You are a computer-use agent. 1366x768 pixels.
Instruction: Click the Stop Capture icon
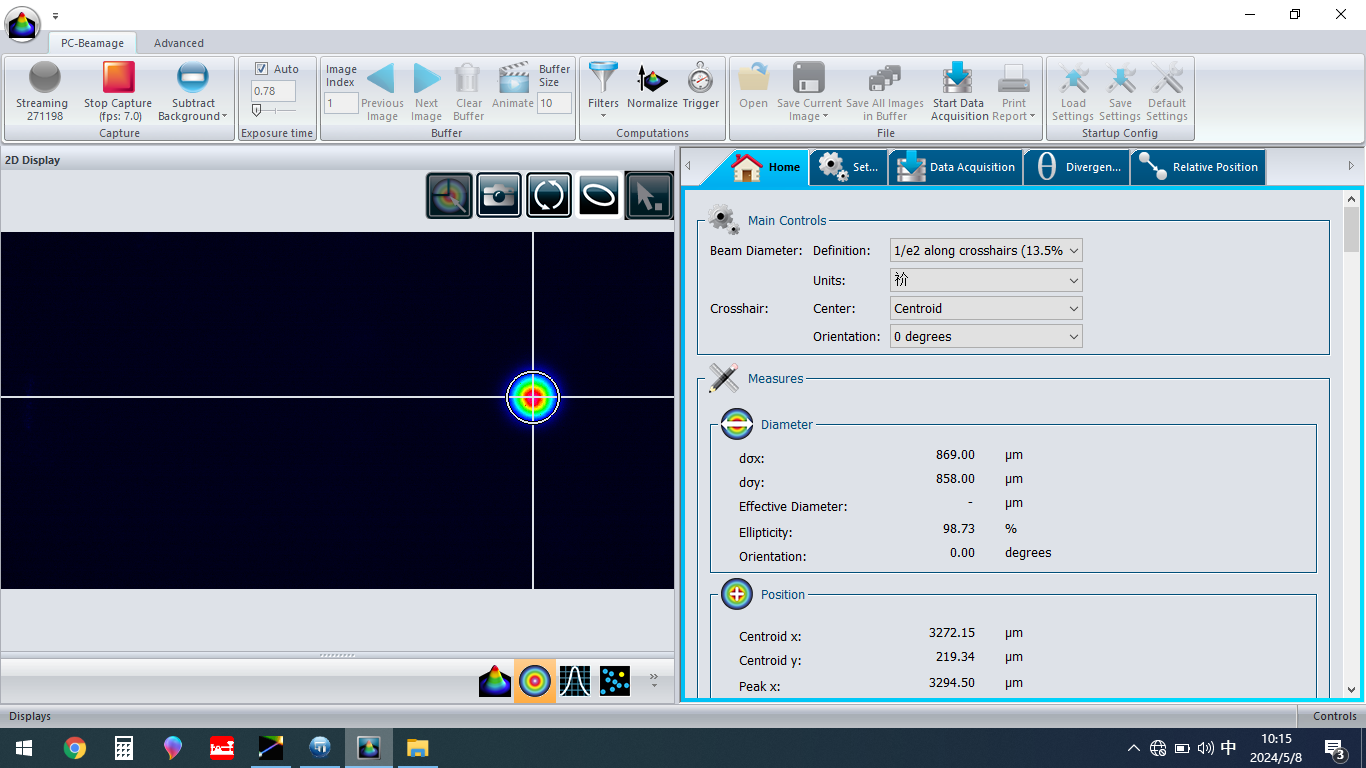[x=118, y=78]
